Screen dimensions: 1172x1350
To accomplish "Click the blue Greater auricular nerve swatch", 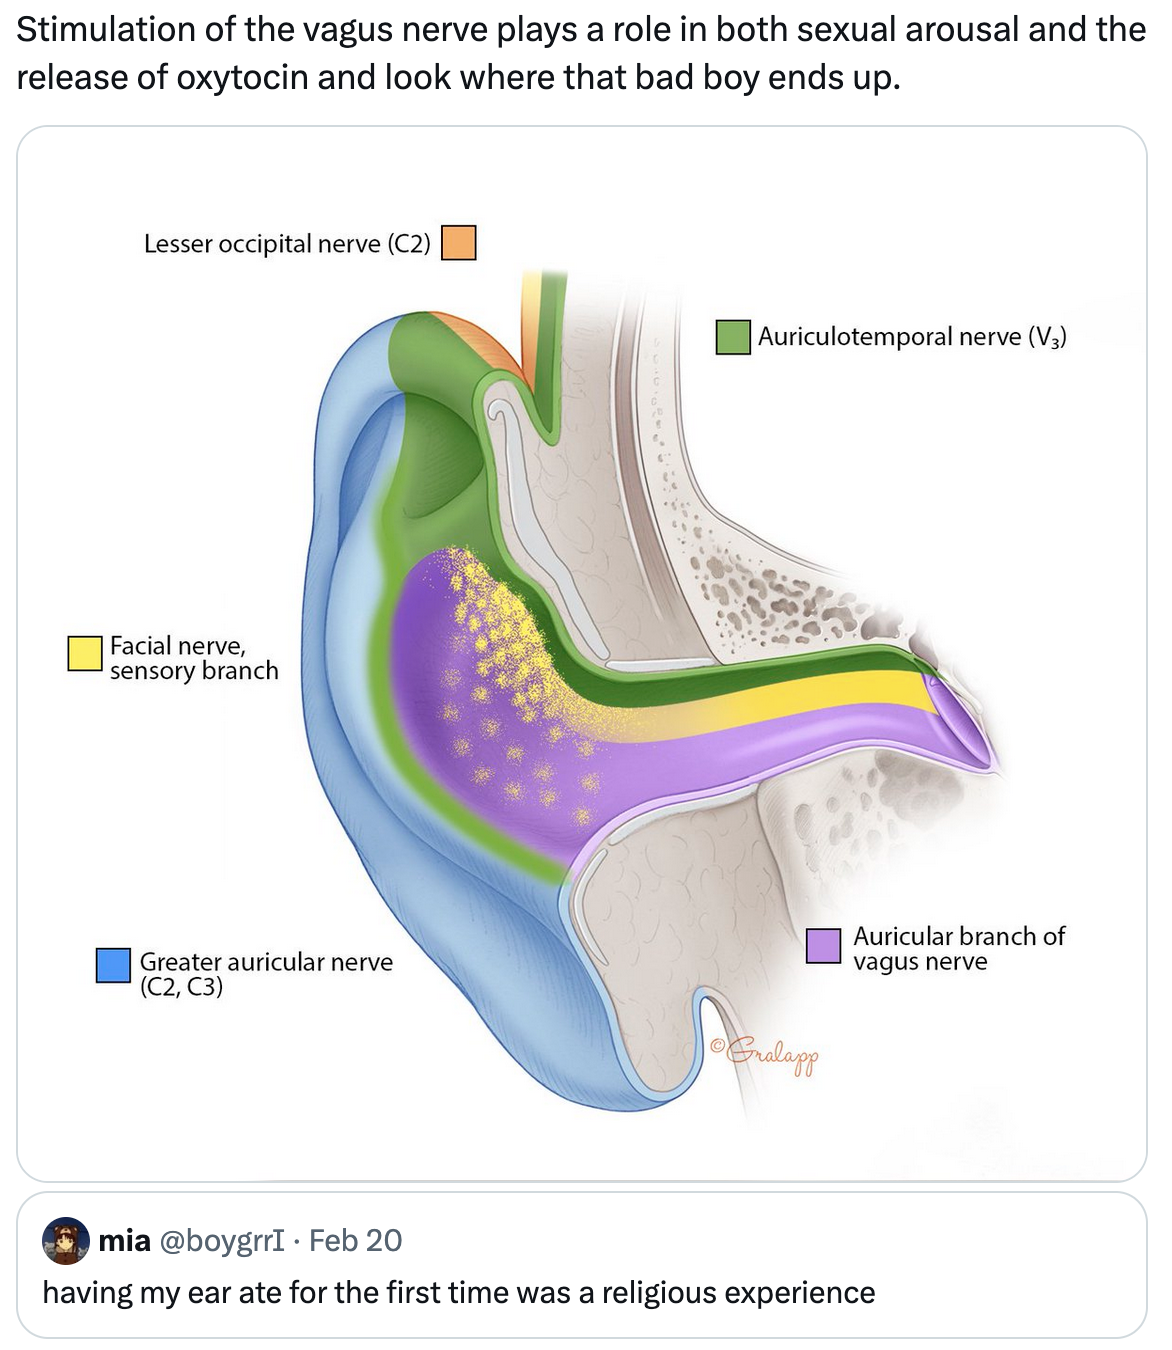I will coord(114,966).
